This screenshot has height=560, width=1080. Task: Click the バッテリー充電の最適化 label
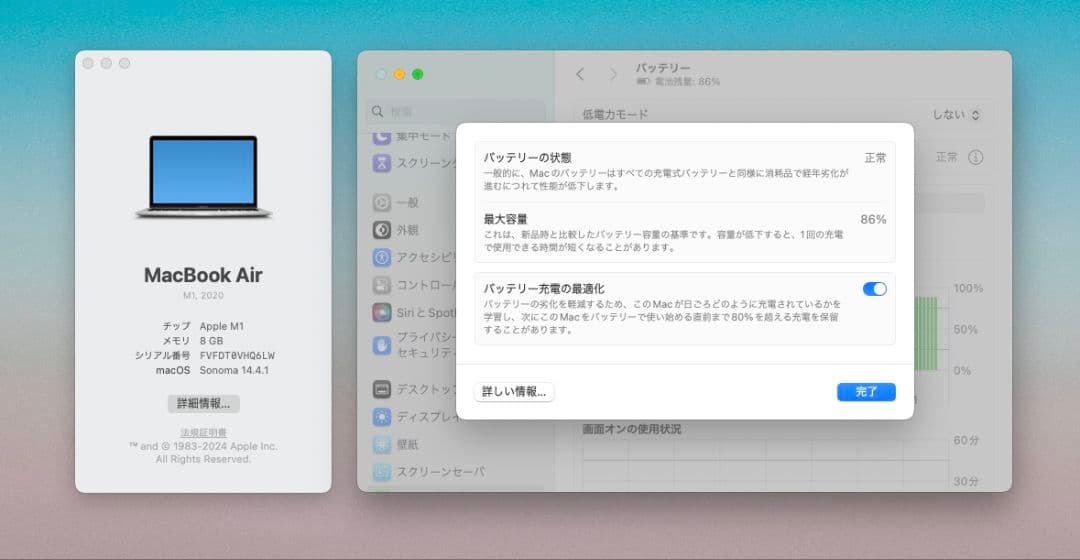tap(543, 289)
